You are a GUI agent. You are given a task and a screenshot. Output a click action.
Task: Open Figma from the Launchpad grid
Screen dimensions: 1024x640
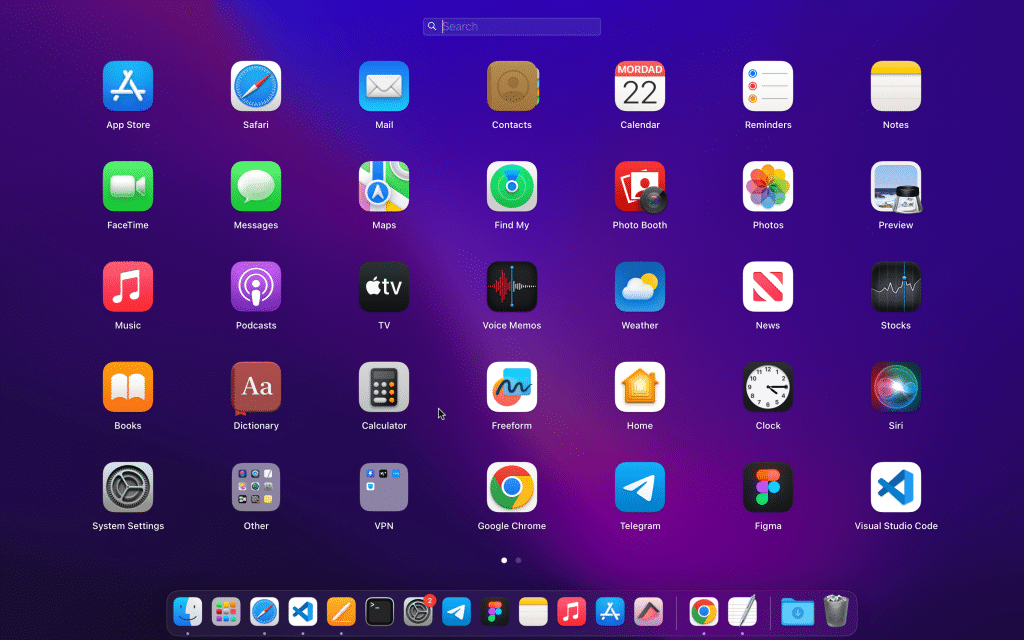(x=768, y=487)
